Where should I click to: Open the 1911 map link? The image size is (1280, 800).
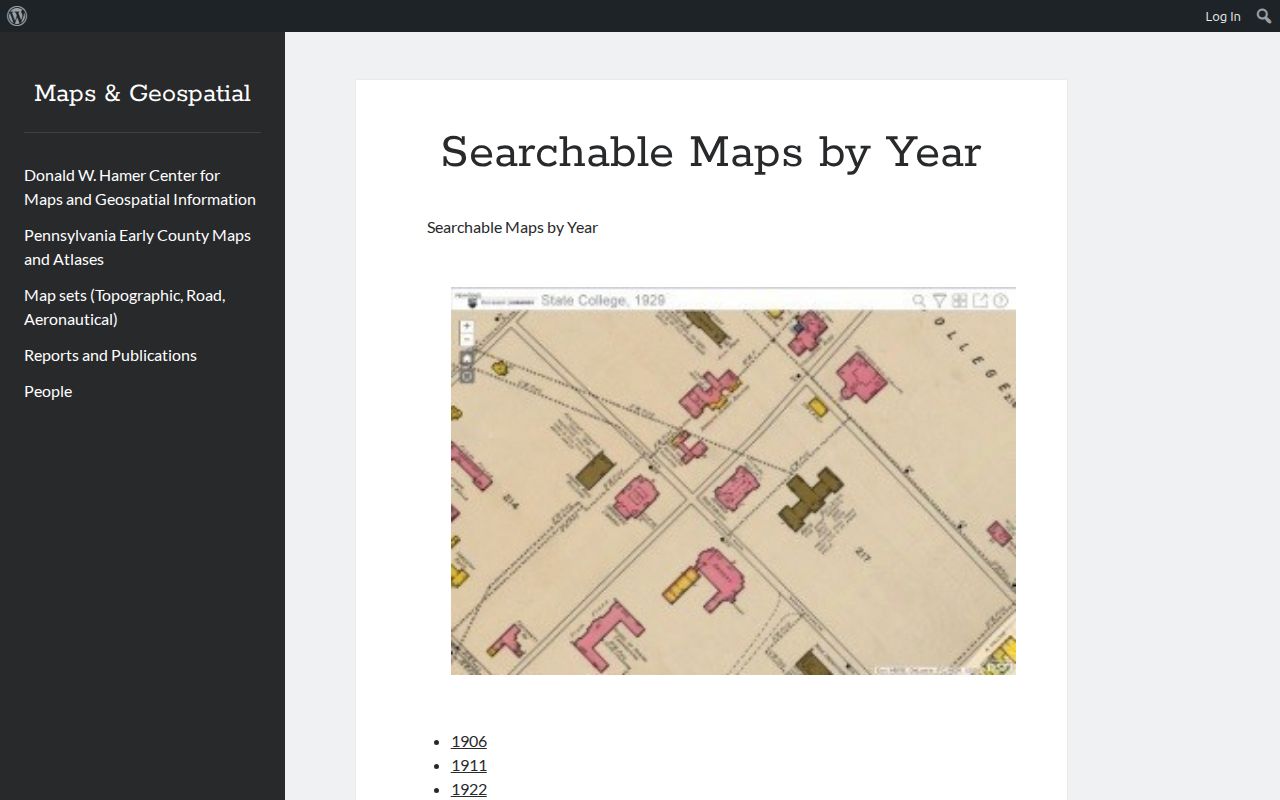(469, 765)
